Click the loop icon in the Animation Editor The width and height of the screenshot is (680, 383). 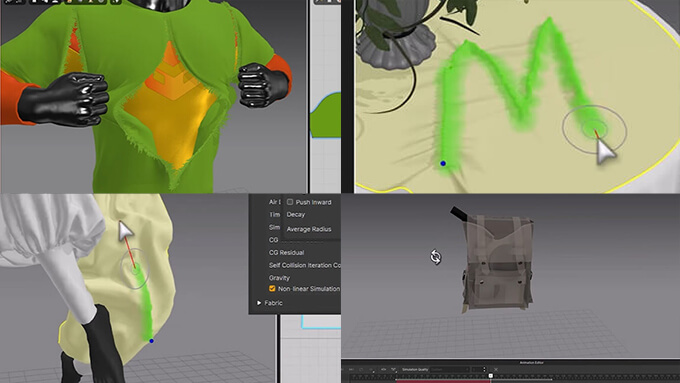(361, 370)
